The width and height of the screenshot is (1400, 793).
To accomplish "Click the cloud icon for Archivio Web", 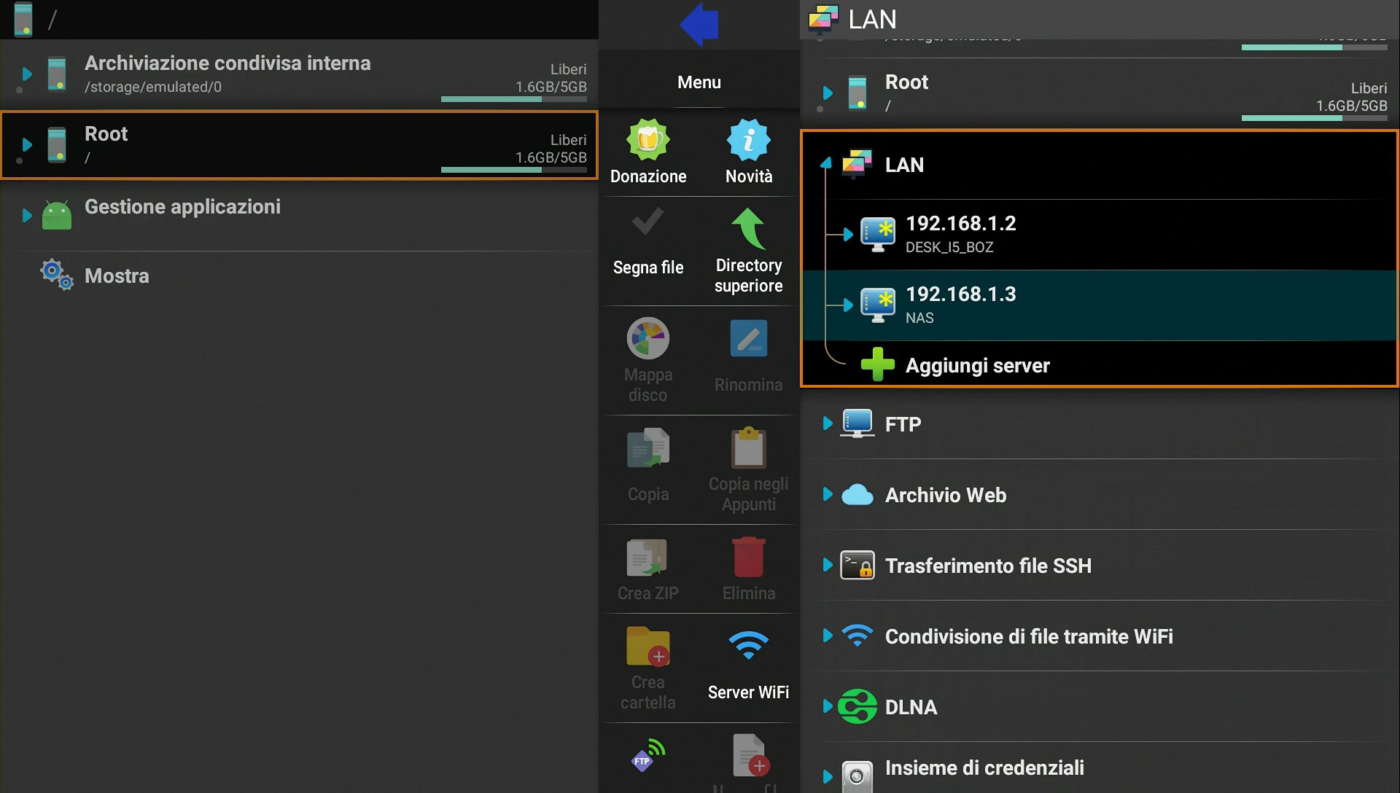I will pos(857,495).
